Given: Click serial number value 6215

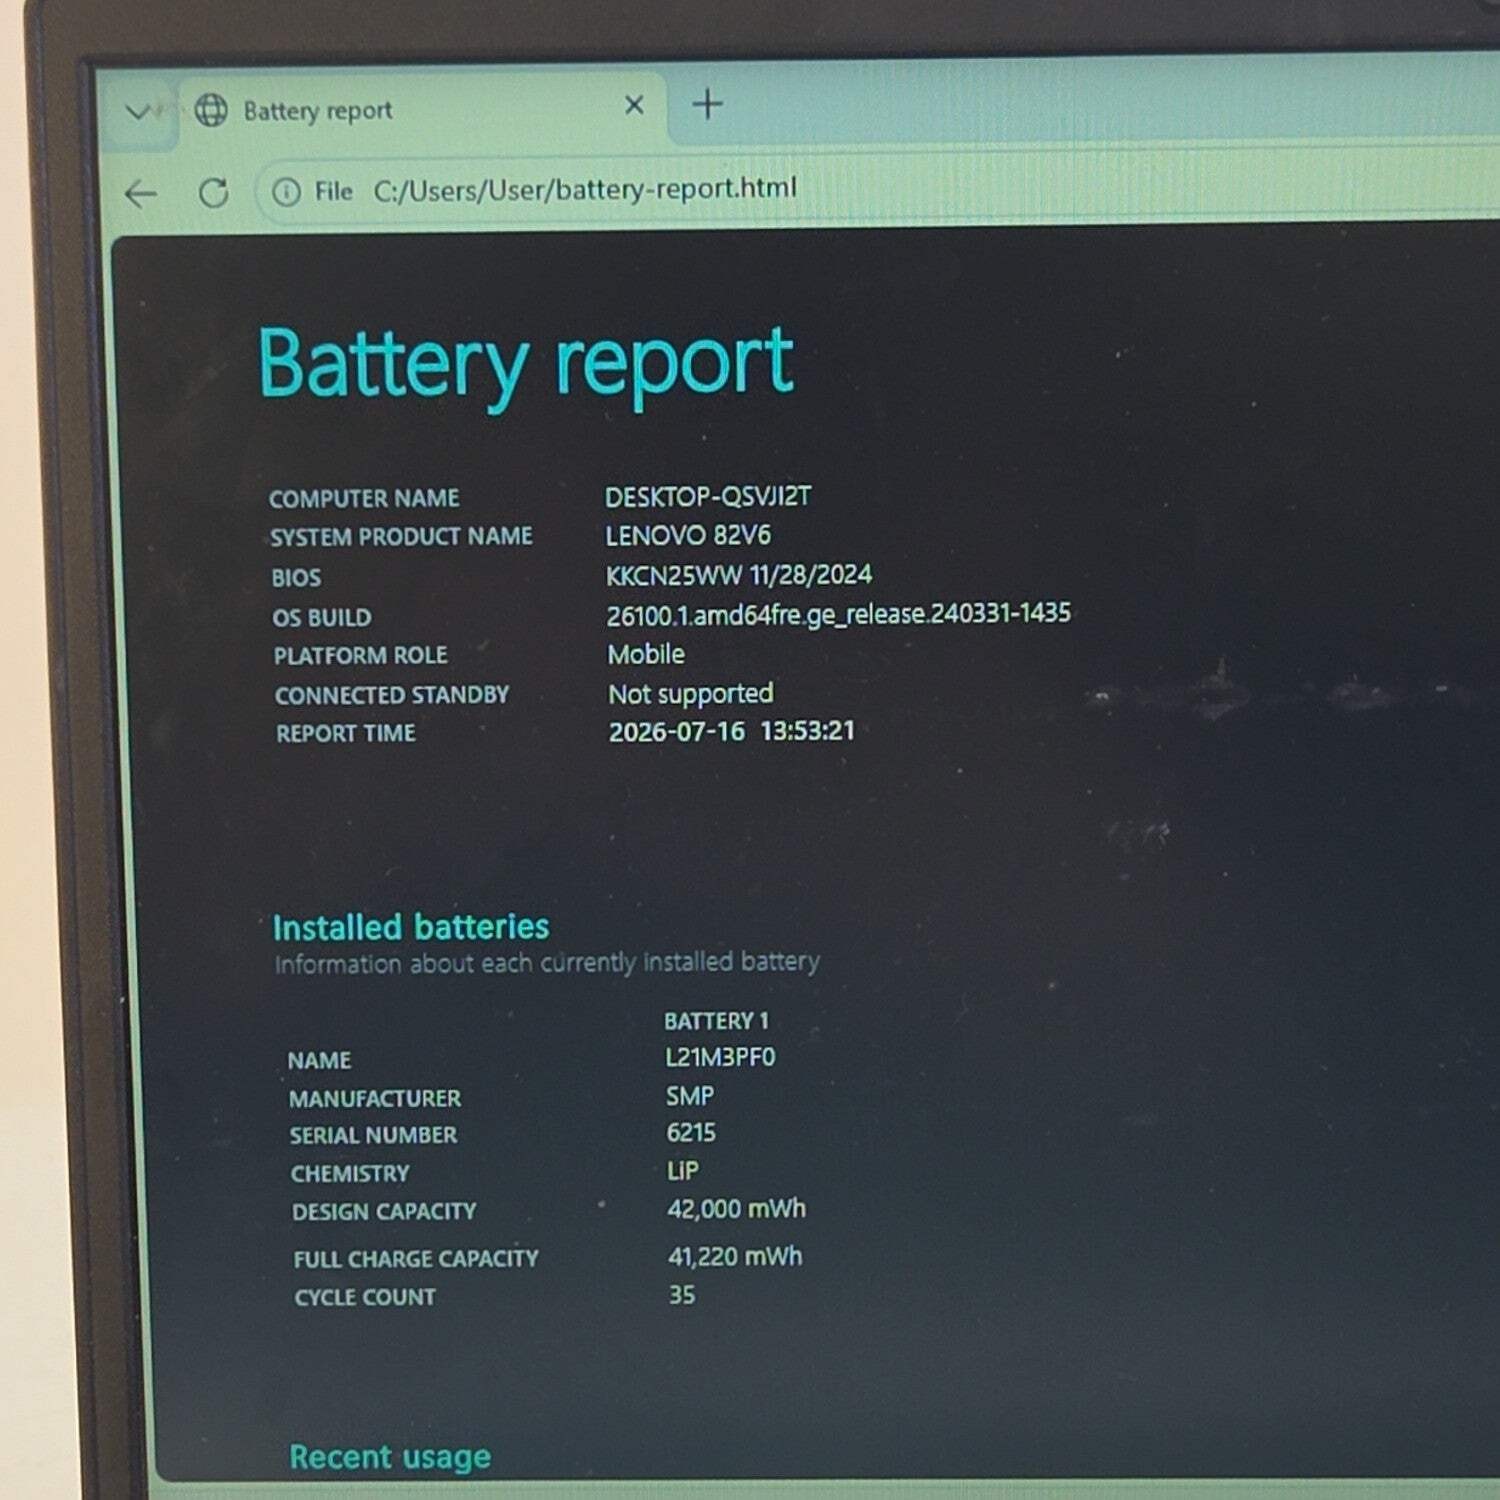Looking at the screenshot, I should pyautogui.click(x=691, y=1133).
